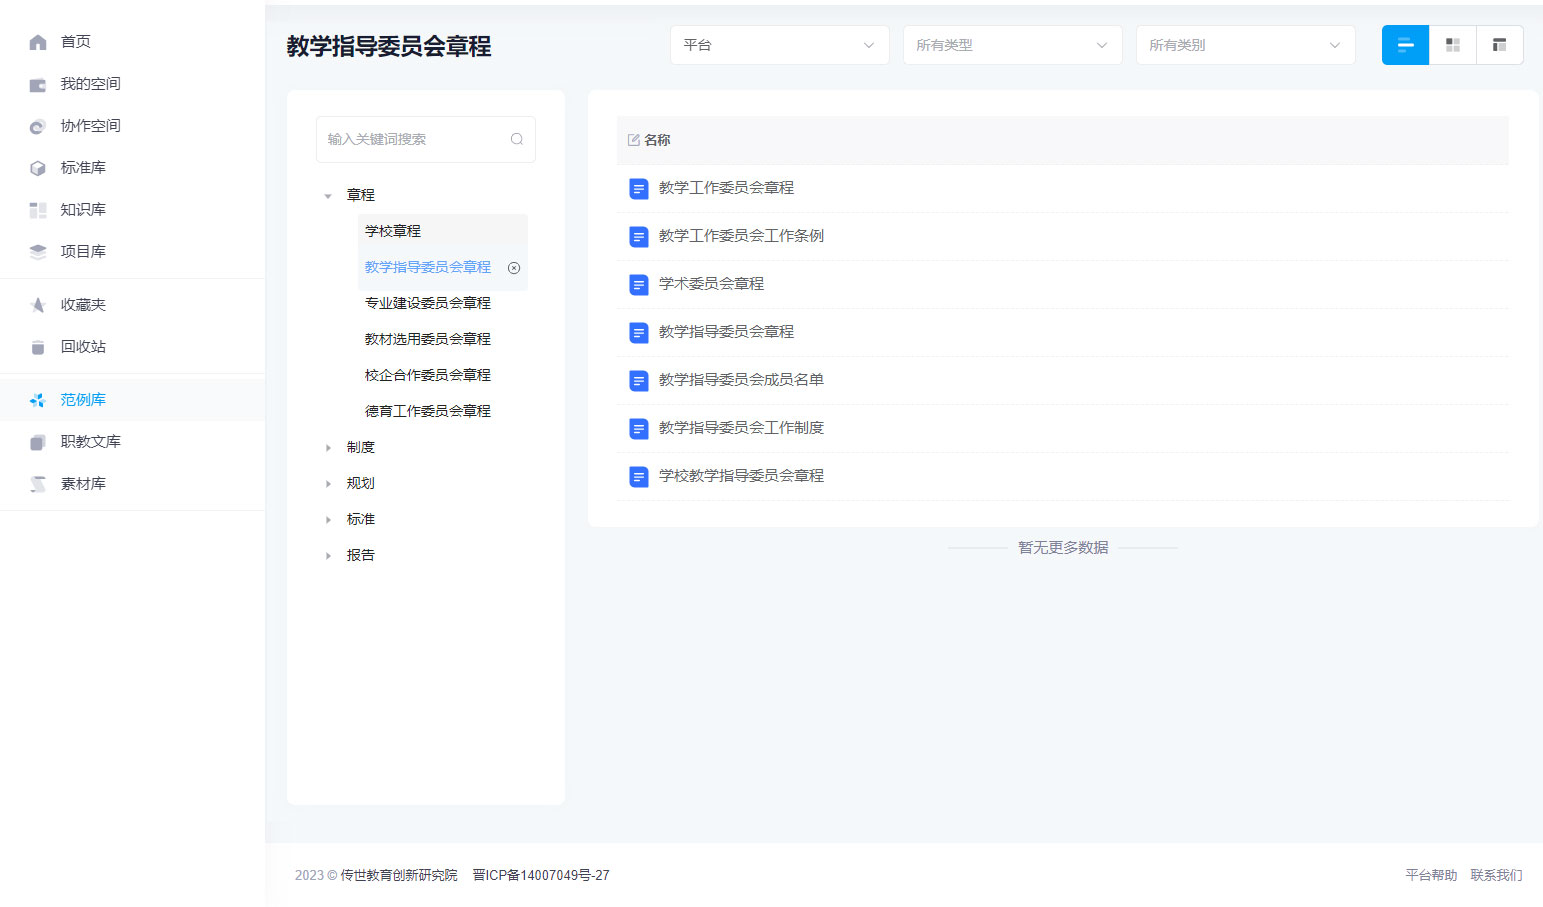Open the 学术委员会章程 document

(711, 284)
